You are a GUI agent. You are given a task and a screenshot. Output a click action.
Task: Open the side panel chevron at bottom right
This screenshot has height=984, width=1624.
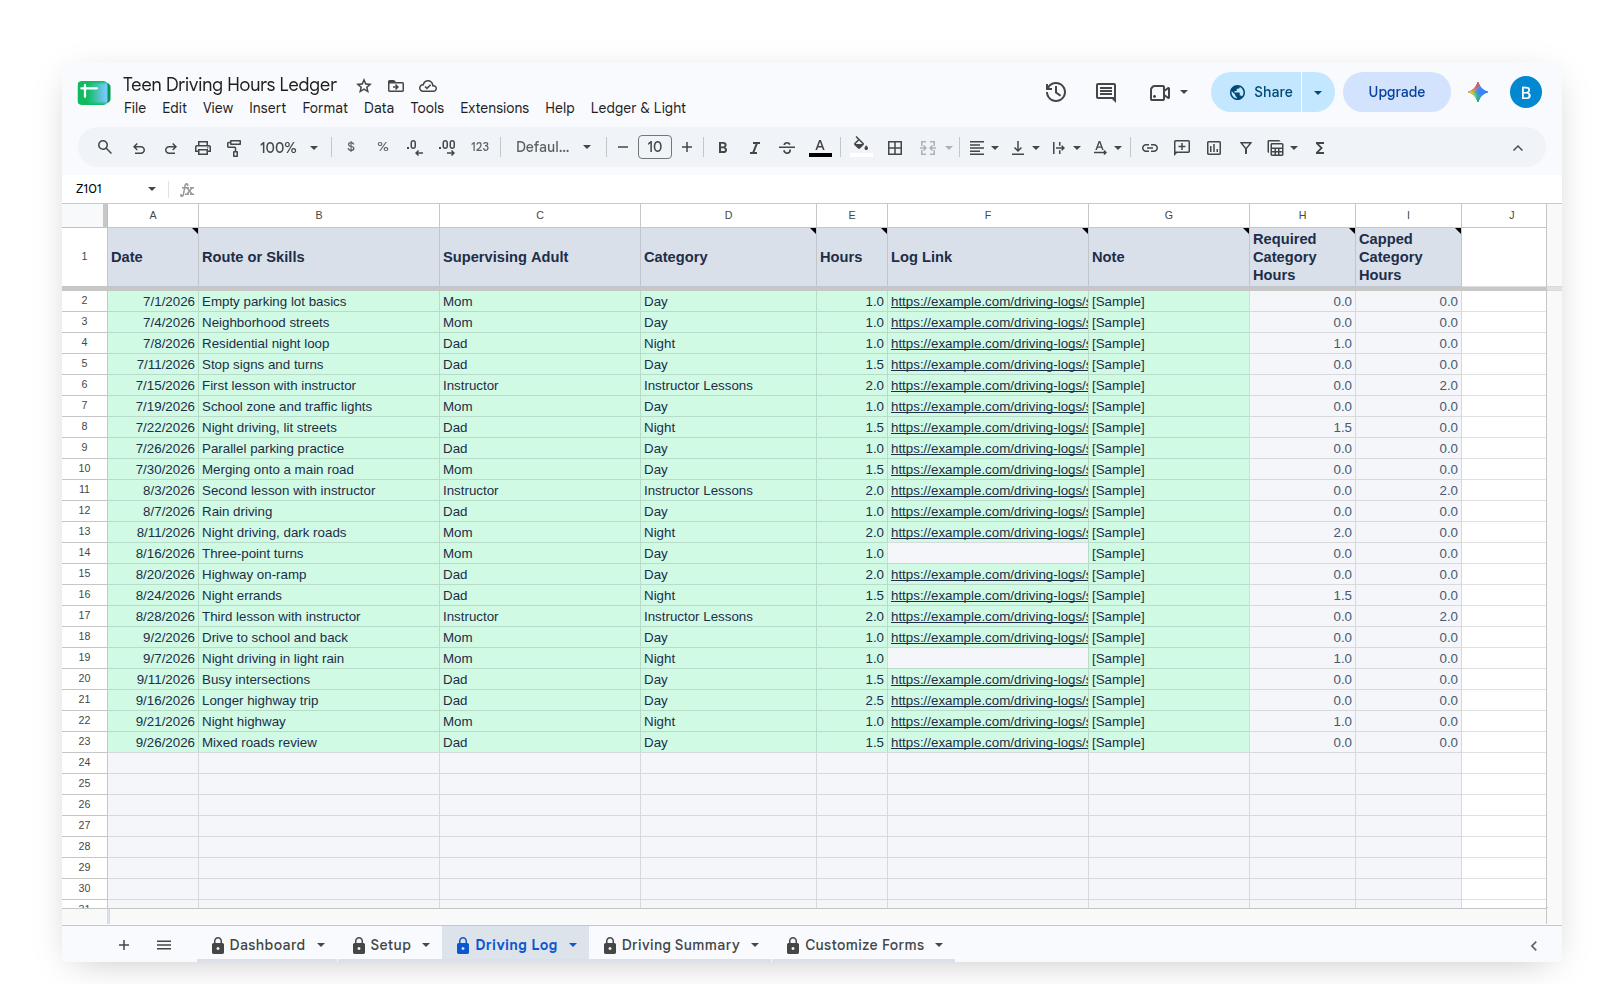click(x=1534, y=946)
